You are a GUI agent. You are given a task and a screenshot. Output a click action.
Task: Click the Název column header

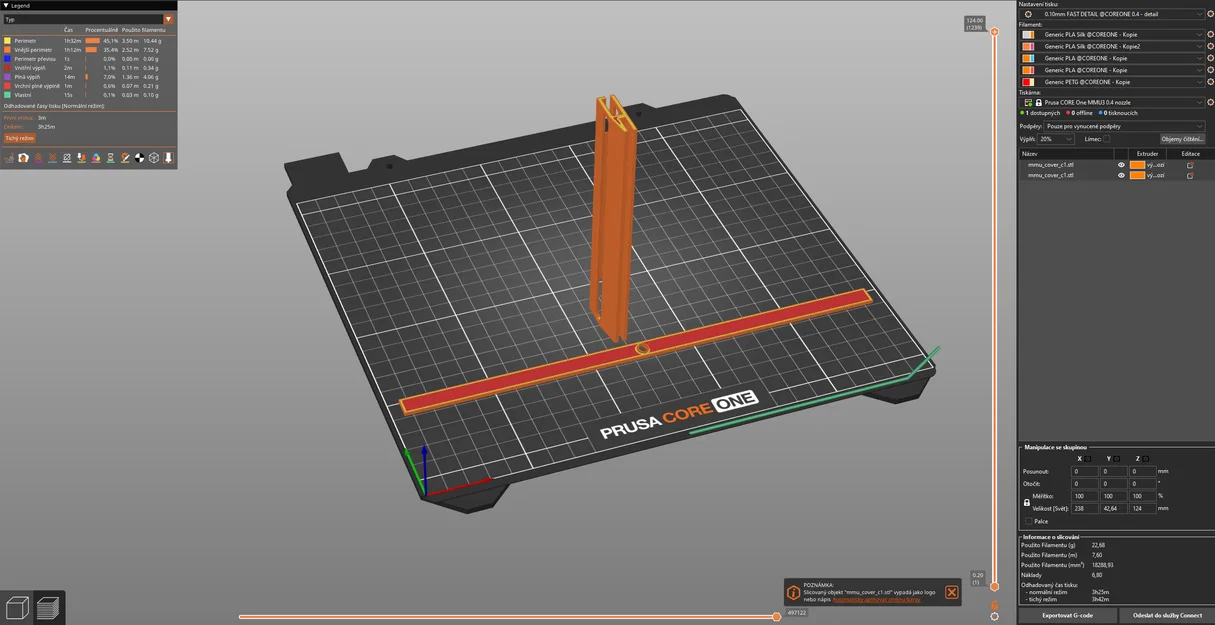click(x=1066, y=154)
